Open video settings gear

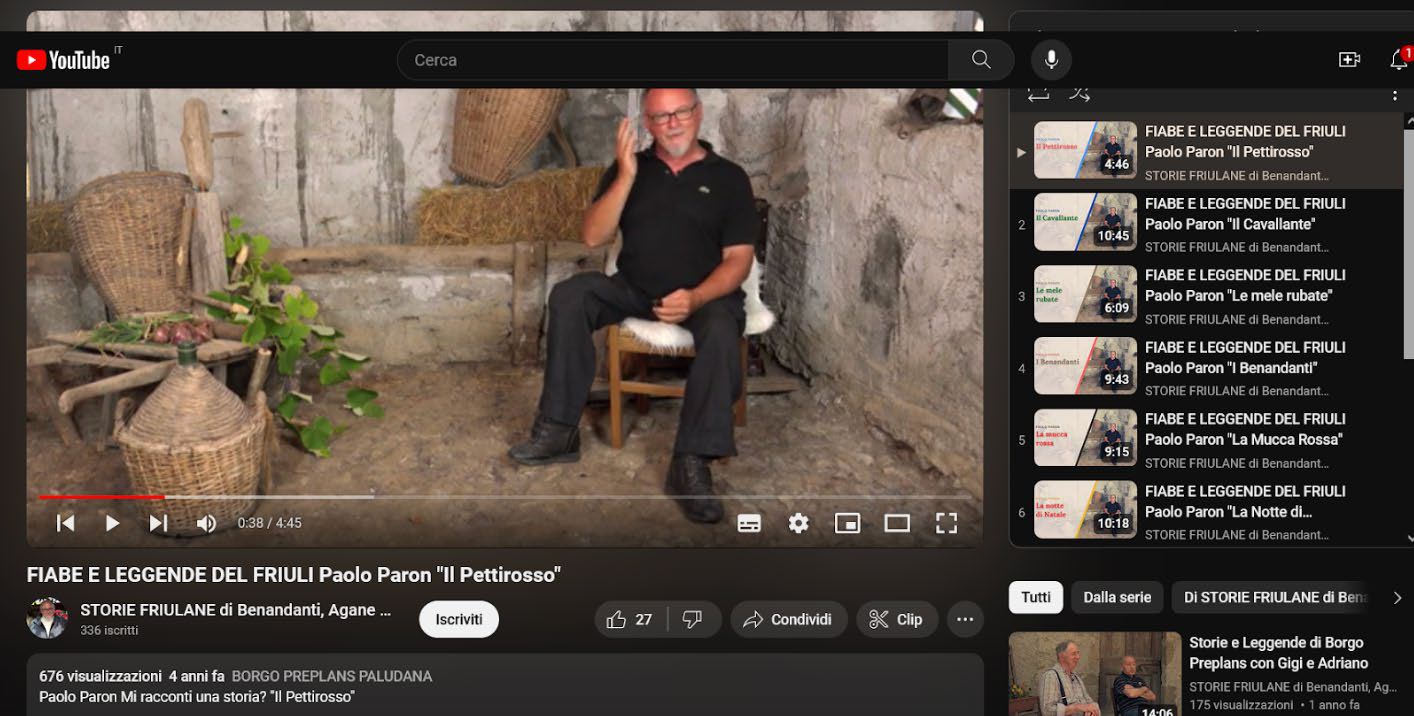[x=798, y=523]
